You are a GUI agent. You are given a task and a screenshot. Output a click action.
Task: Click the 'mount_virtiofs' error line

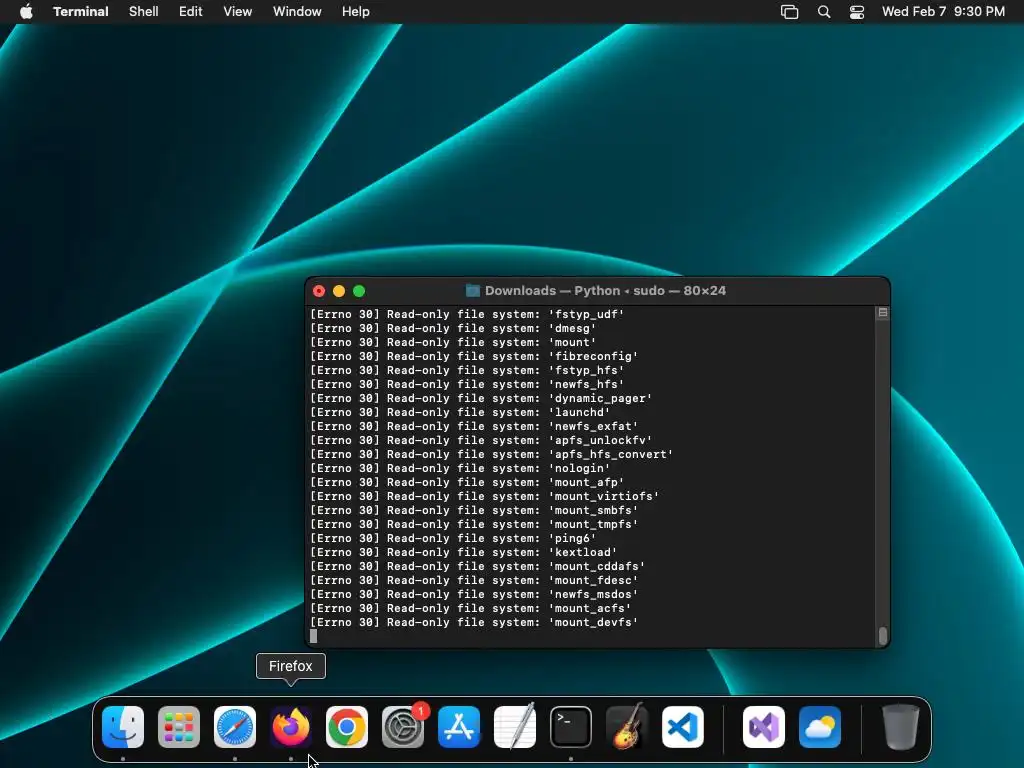484,496
